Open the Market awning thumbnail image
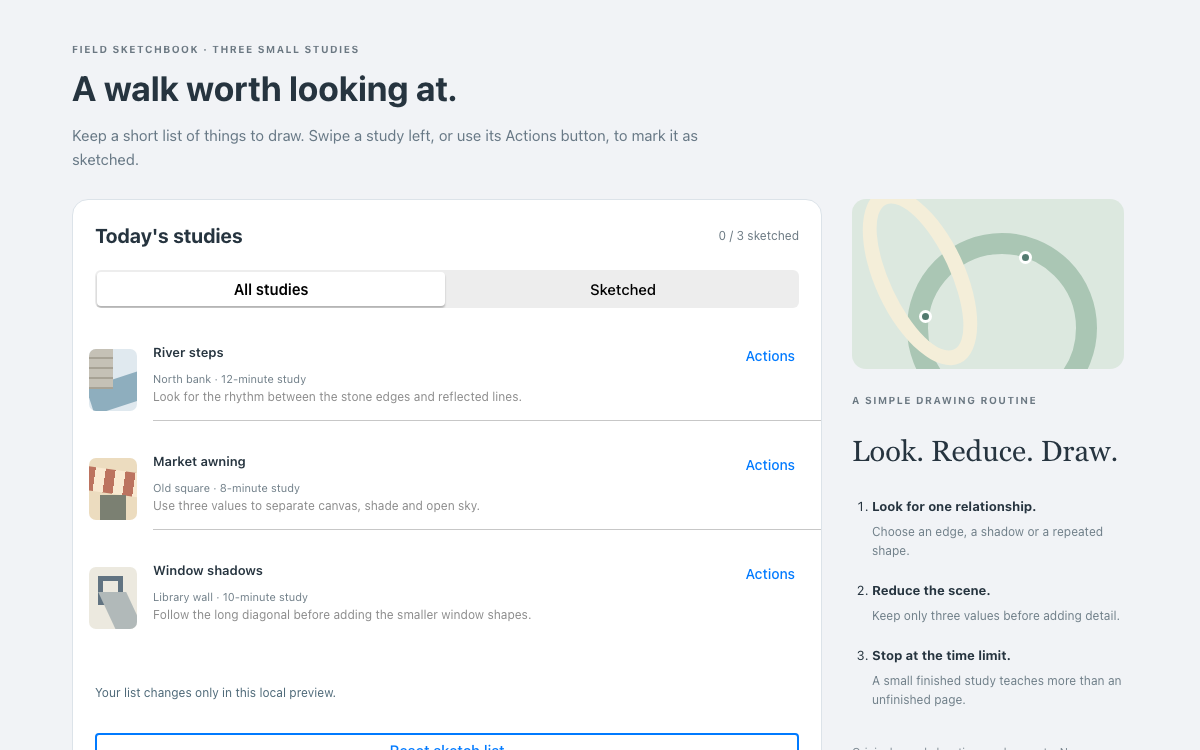 point(113,489)
